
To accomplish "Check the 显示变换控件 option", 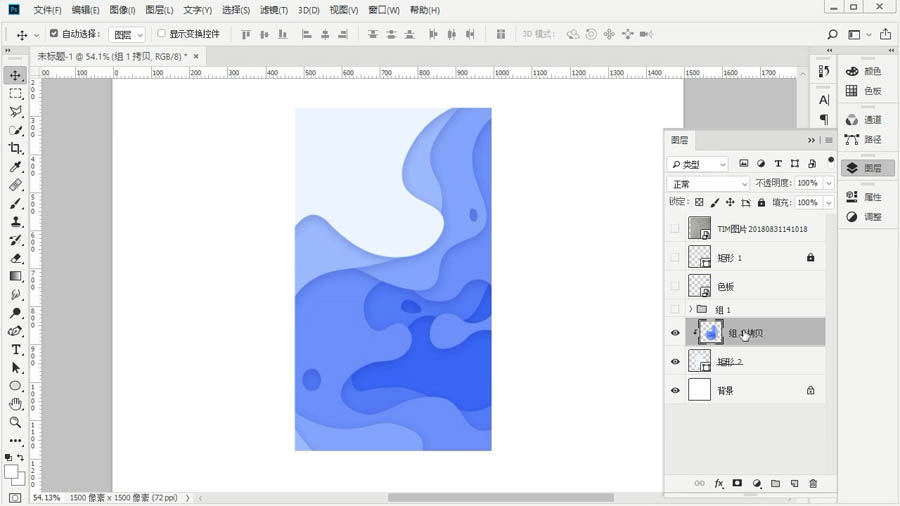I will tap(162, 34).
